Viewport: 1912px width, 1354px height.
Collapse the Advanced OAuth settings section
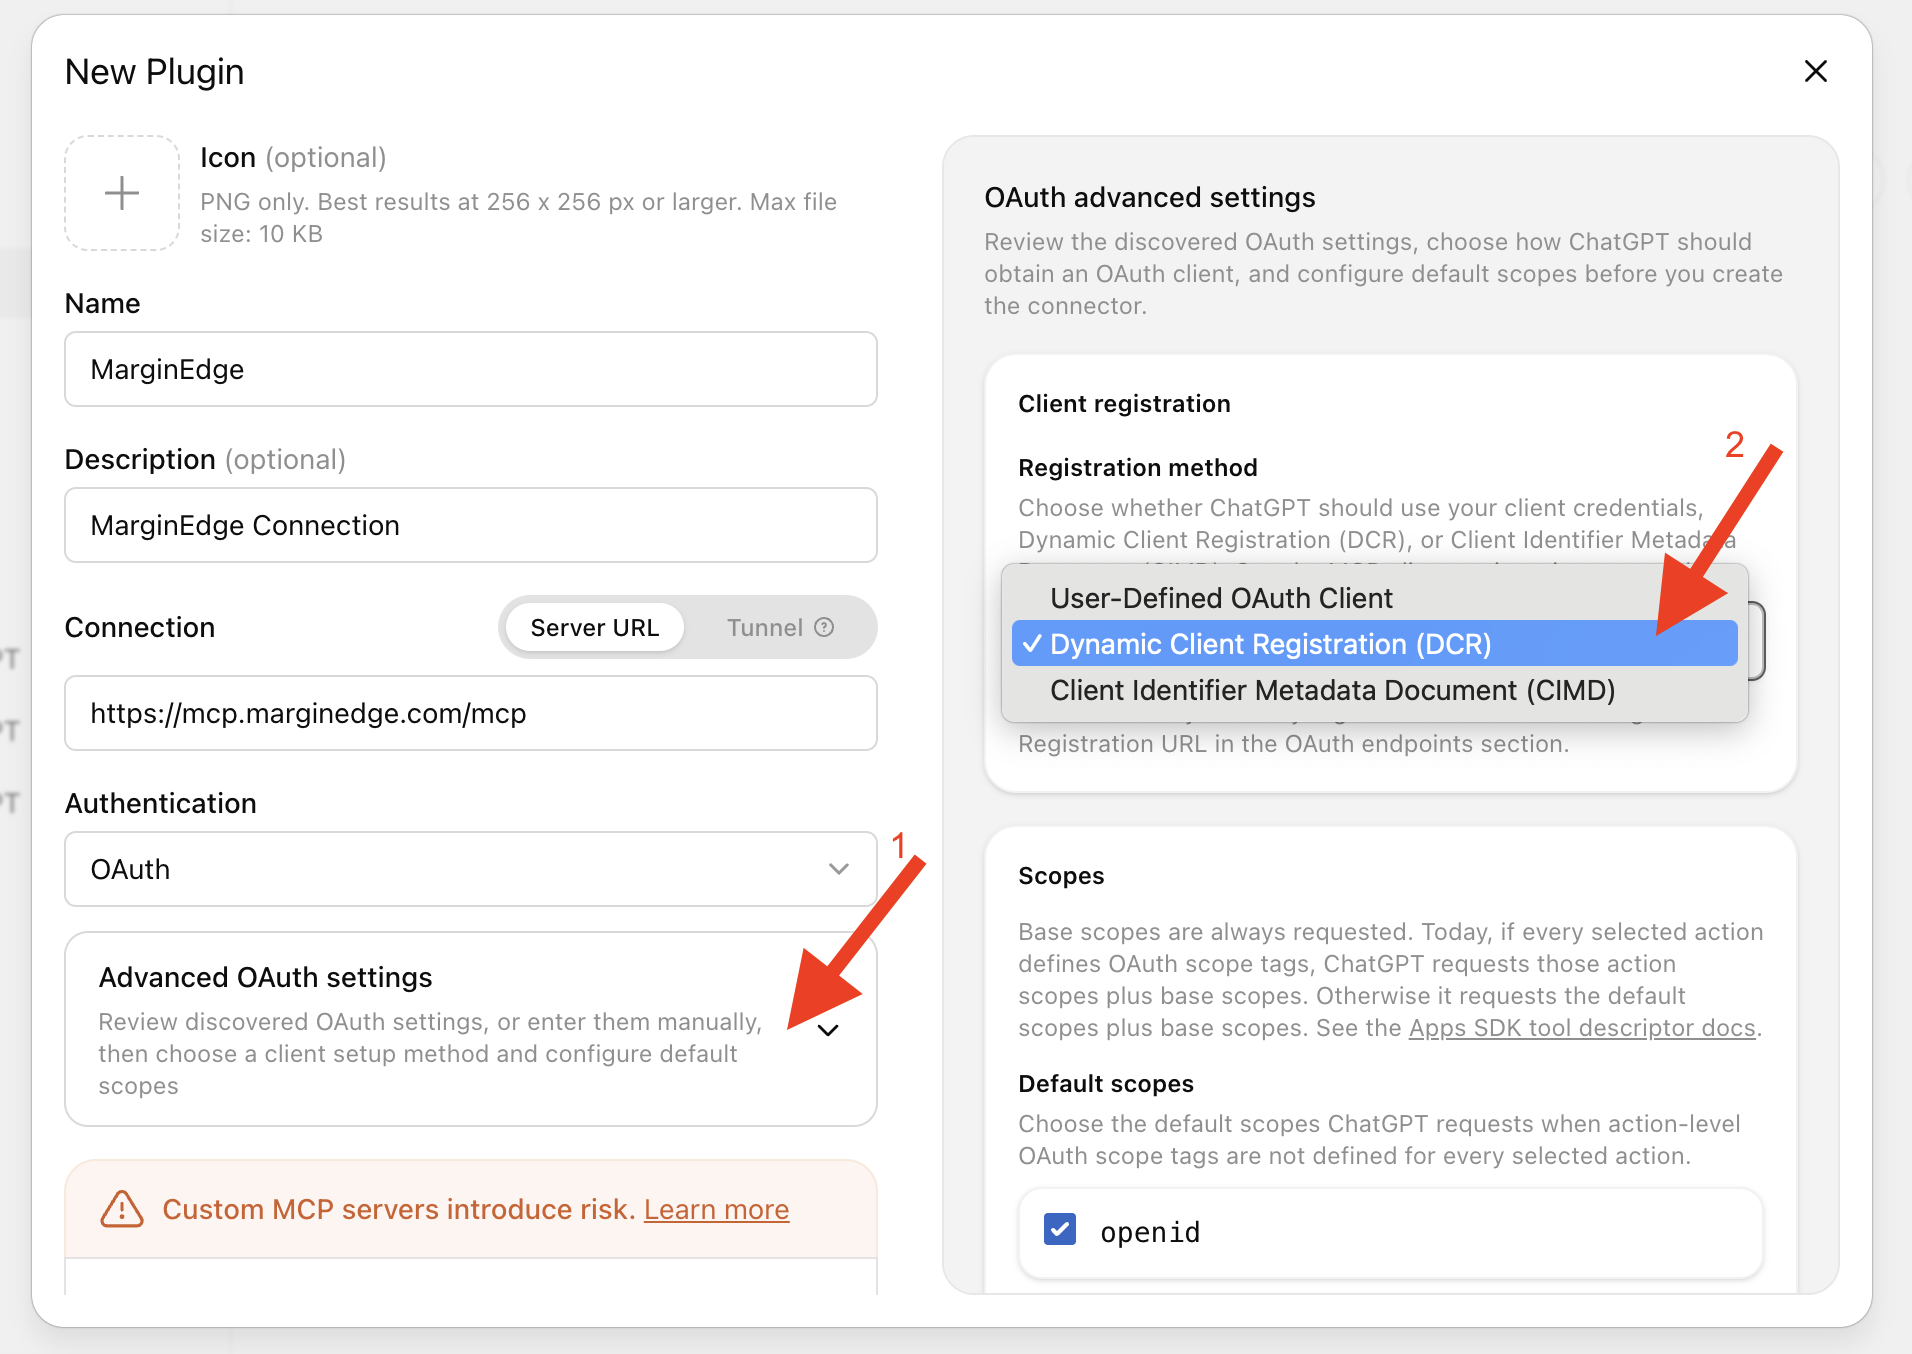click(x=828, y=1030)
